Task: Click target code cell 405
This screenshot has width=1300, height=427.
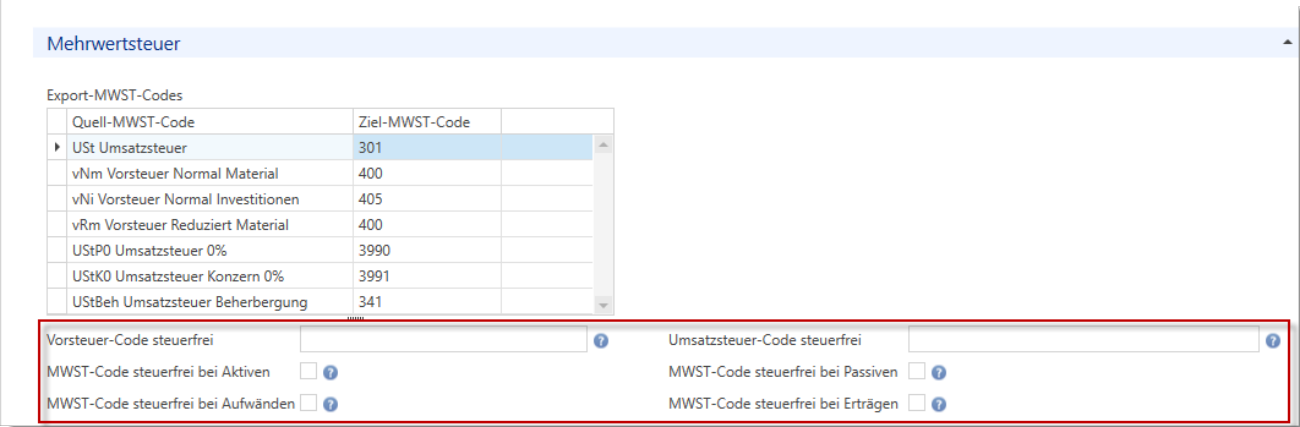Action: [427, 200]
